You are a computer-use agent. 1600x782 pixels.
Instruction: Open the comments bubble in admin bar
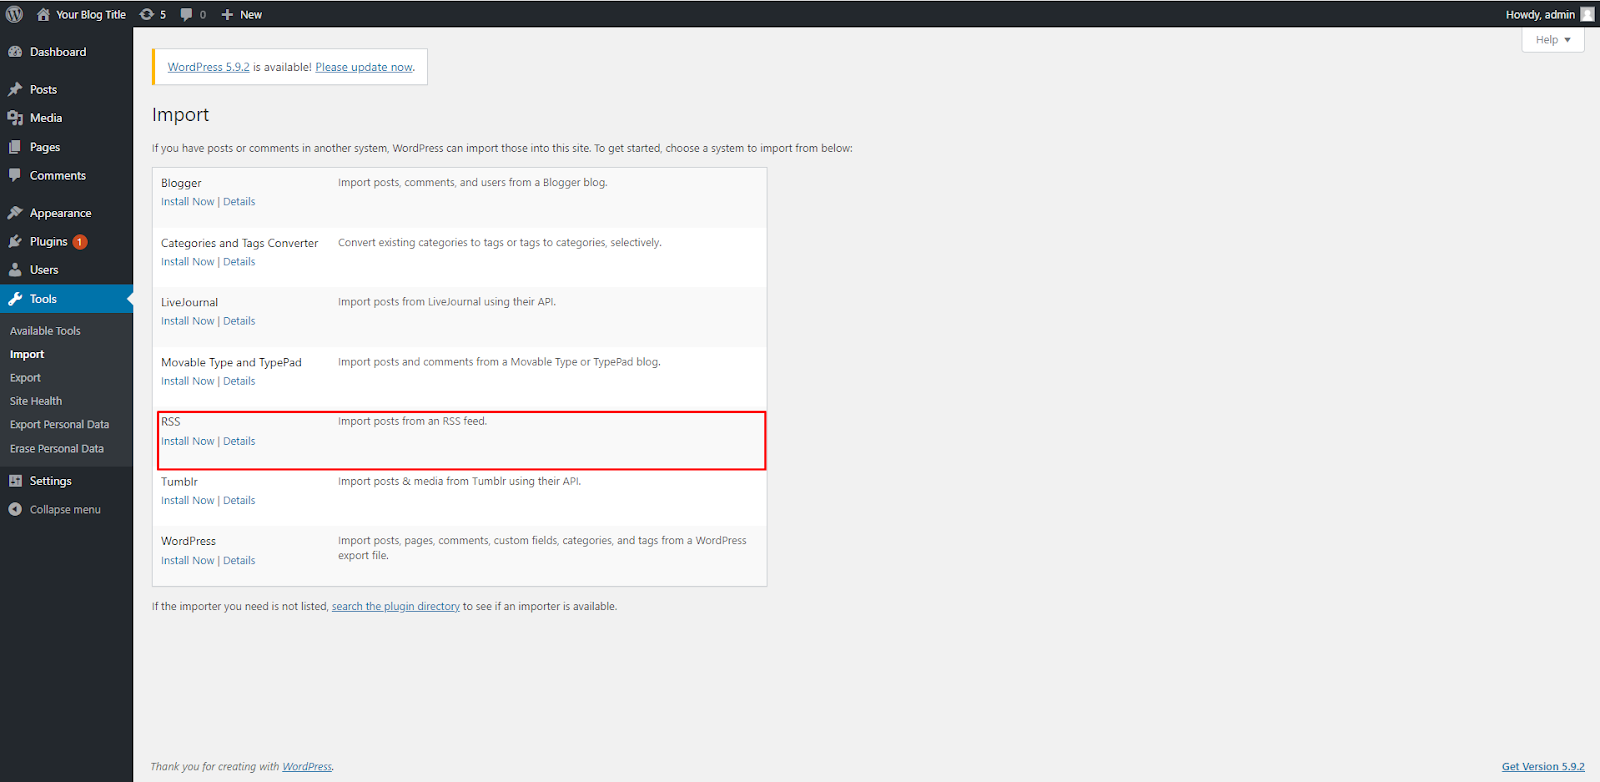point(193,14)
